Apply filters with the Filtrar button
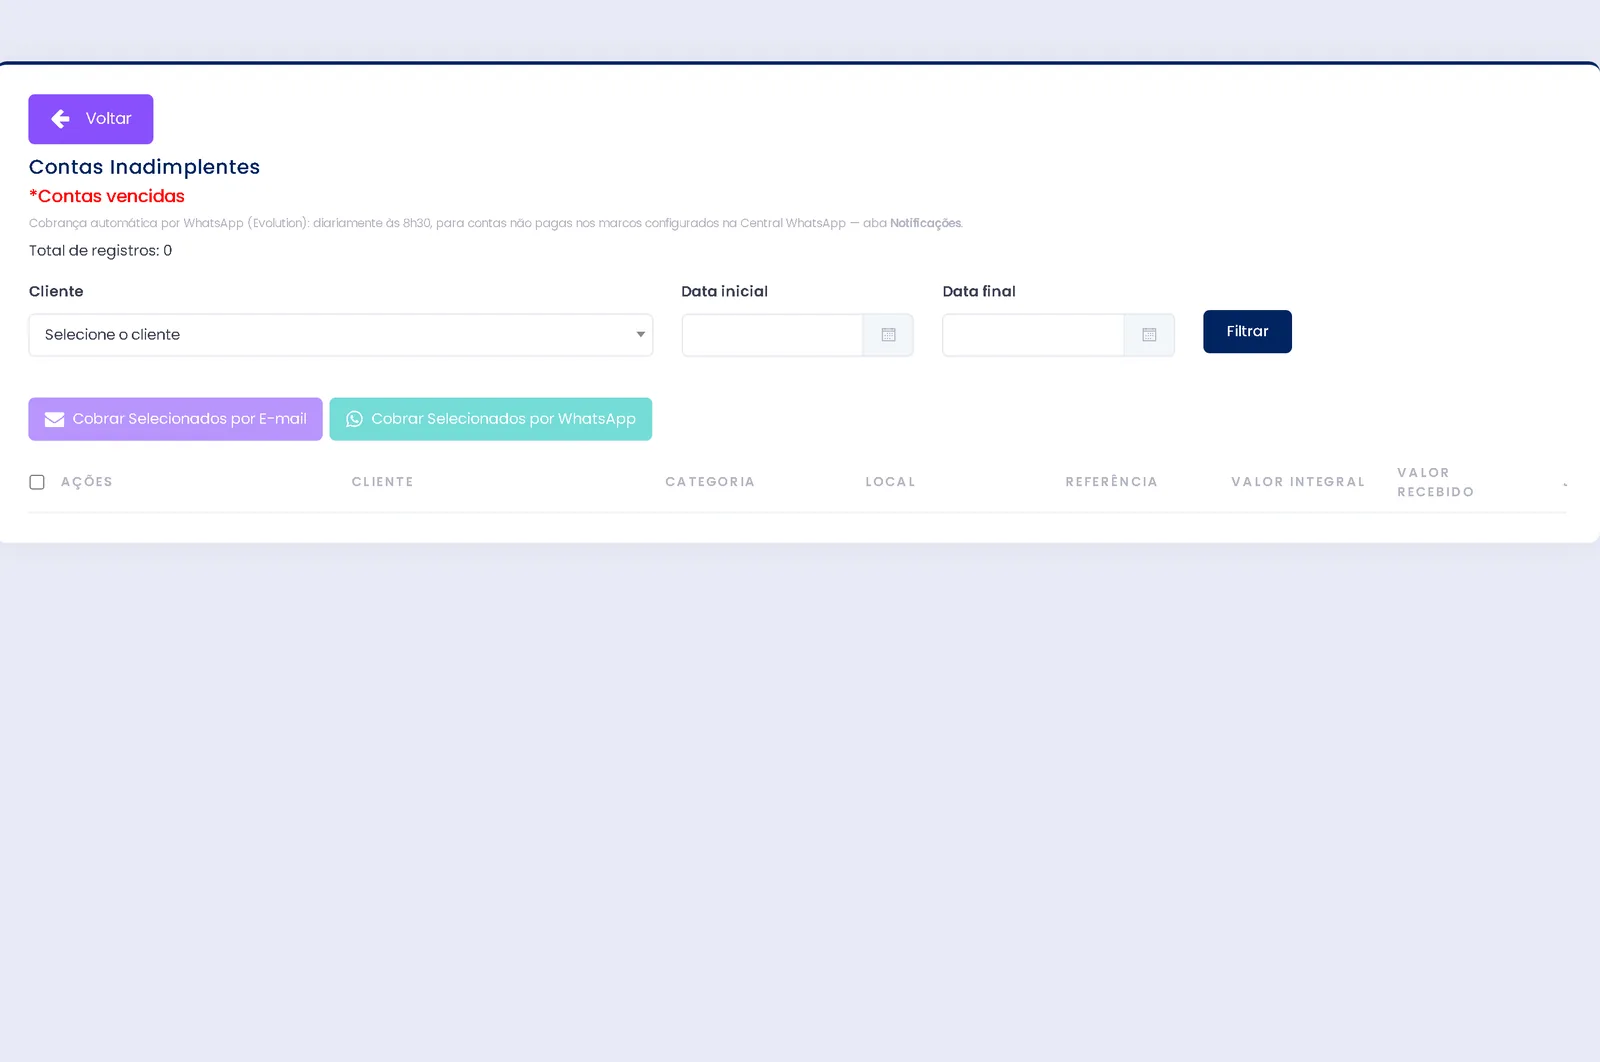The width and height of the screenshot is (1600, 1062). click(x=1247, y=331)
